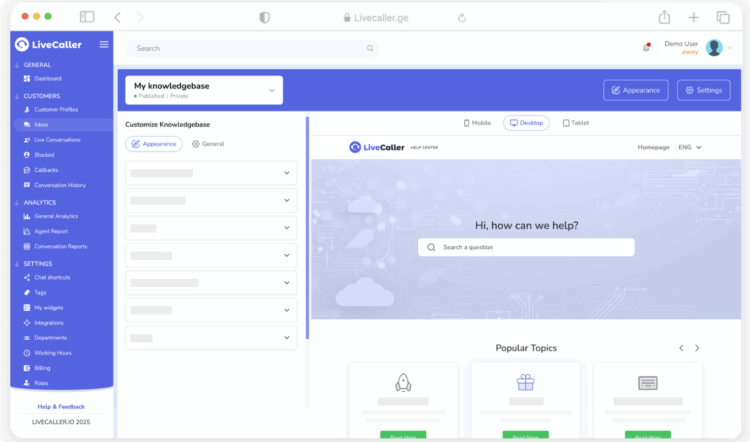Open the Help & Feedback link
Viewport: 750px width, 442px height.
pyautogui.click(x=61, y=407)
